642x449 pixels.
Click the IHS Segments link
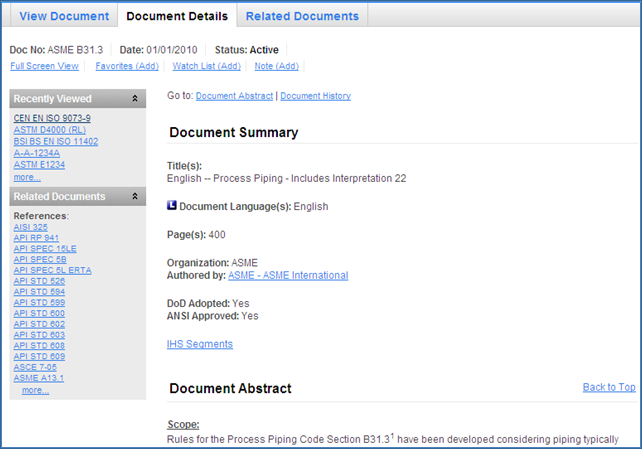[x=199, y=344]
